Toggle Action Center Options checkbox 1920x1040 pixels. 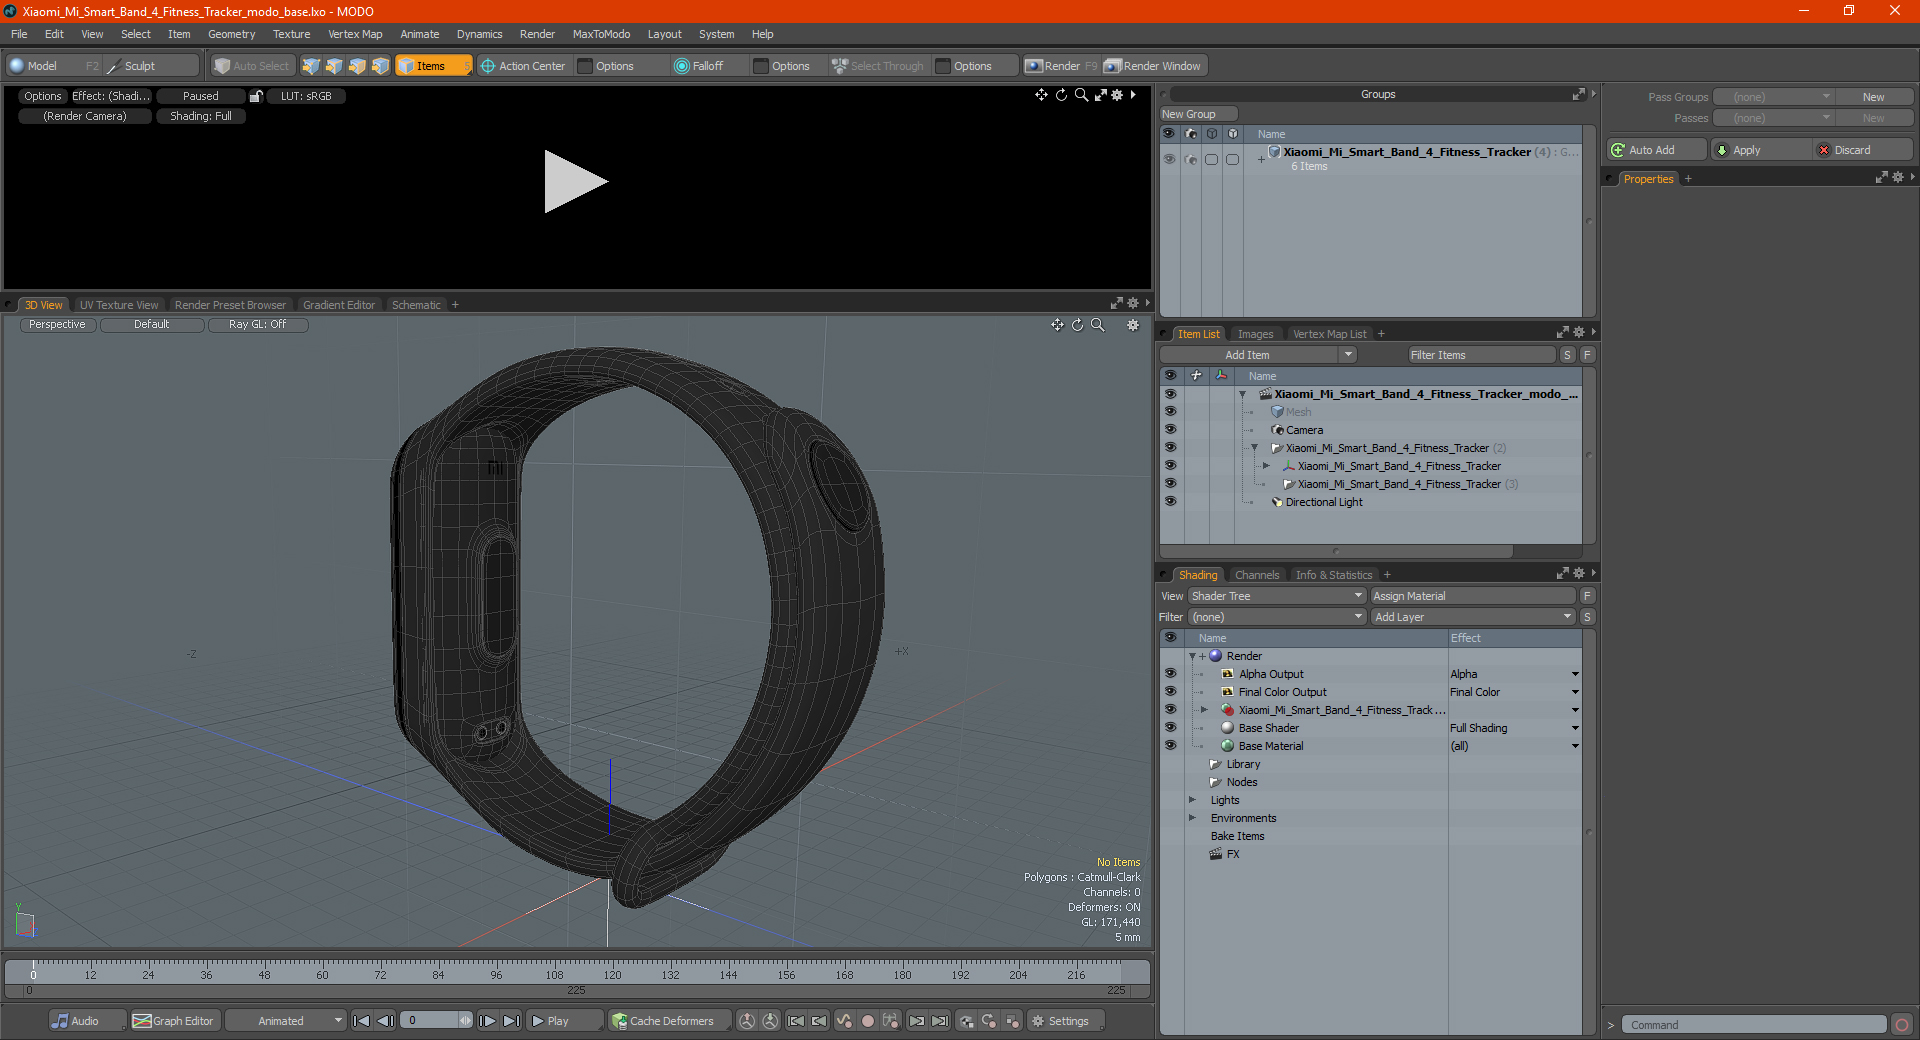coord(586,66)
